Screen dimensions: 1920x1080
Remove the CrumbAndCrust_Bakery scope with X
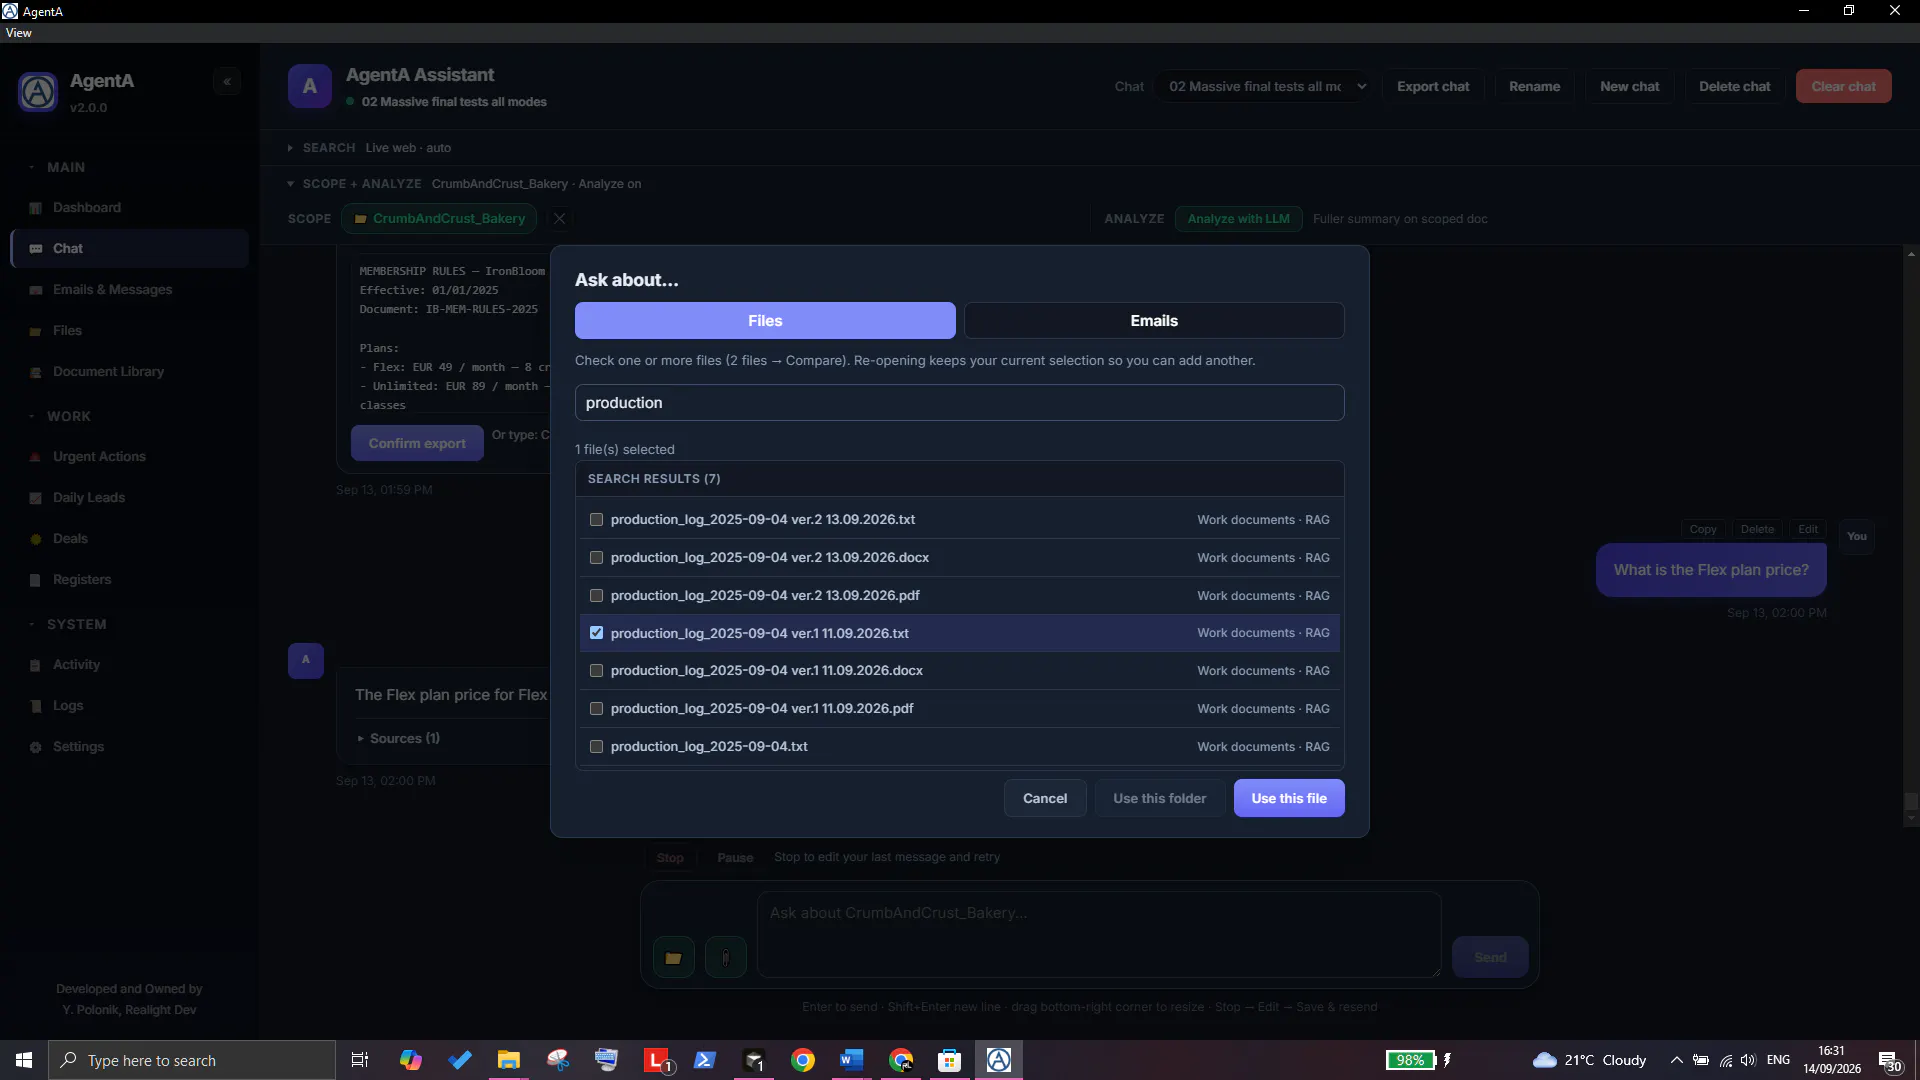559,219
